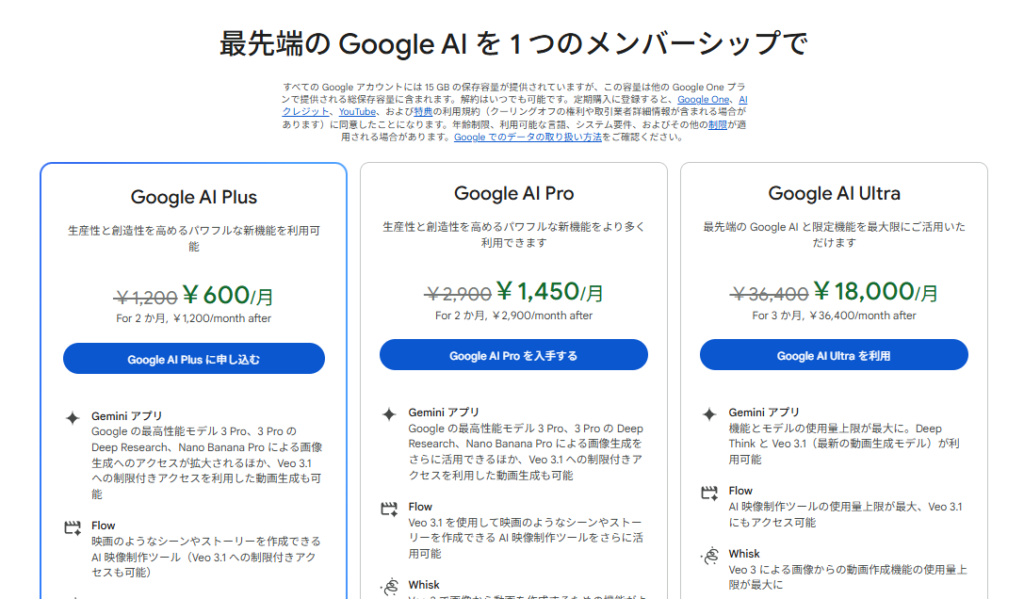Click the Google AI Ultra を利用 button
This screenshot has height=599, width=1024.
(x=833, y=354)
